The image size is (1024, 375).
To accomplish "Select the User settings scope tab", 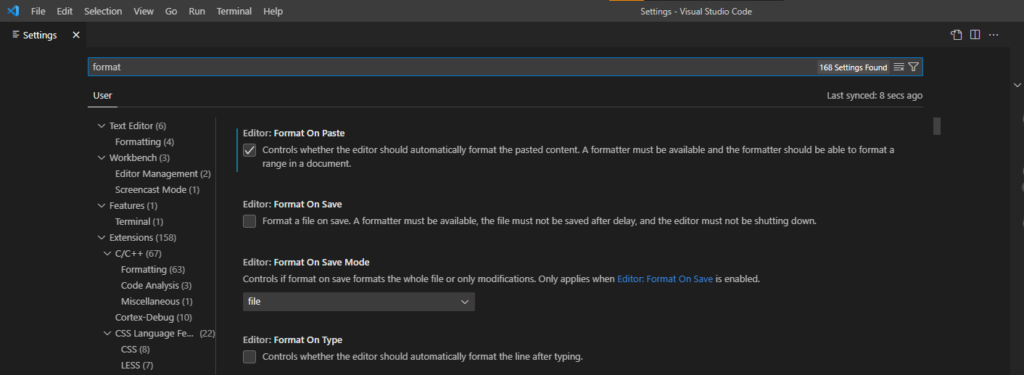I will (103, 95).
